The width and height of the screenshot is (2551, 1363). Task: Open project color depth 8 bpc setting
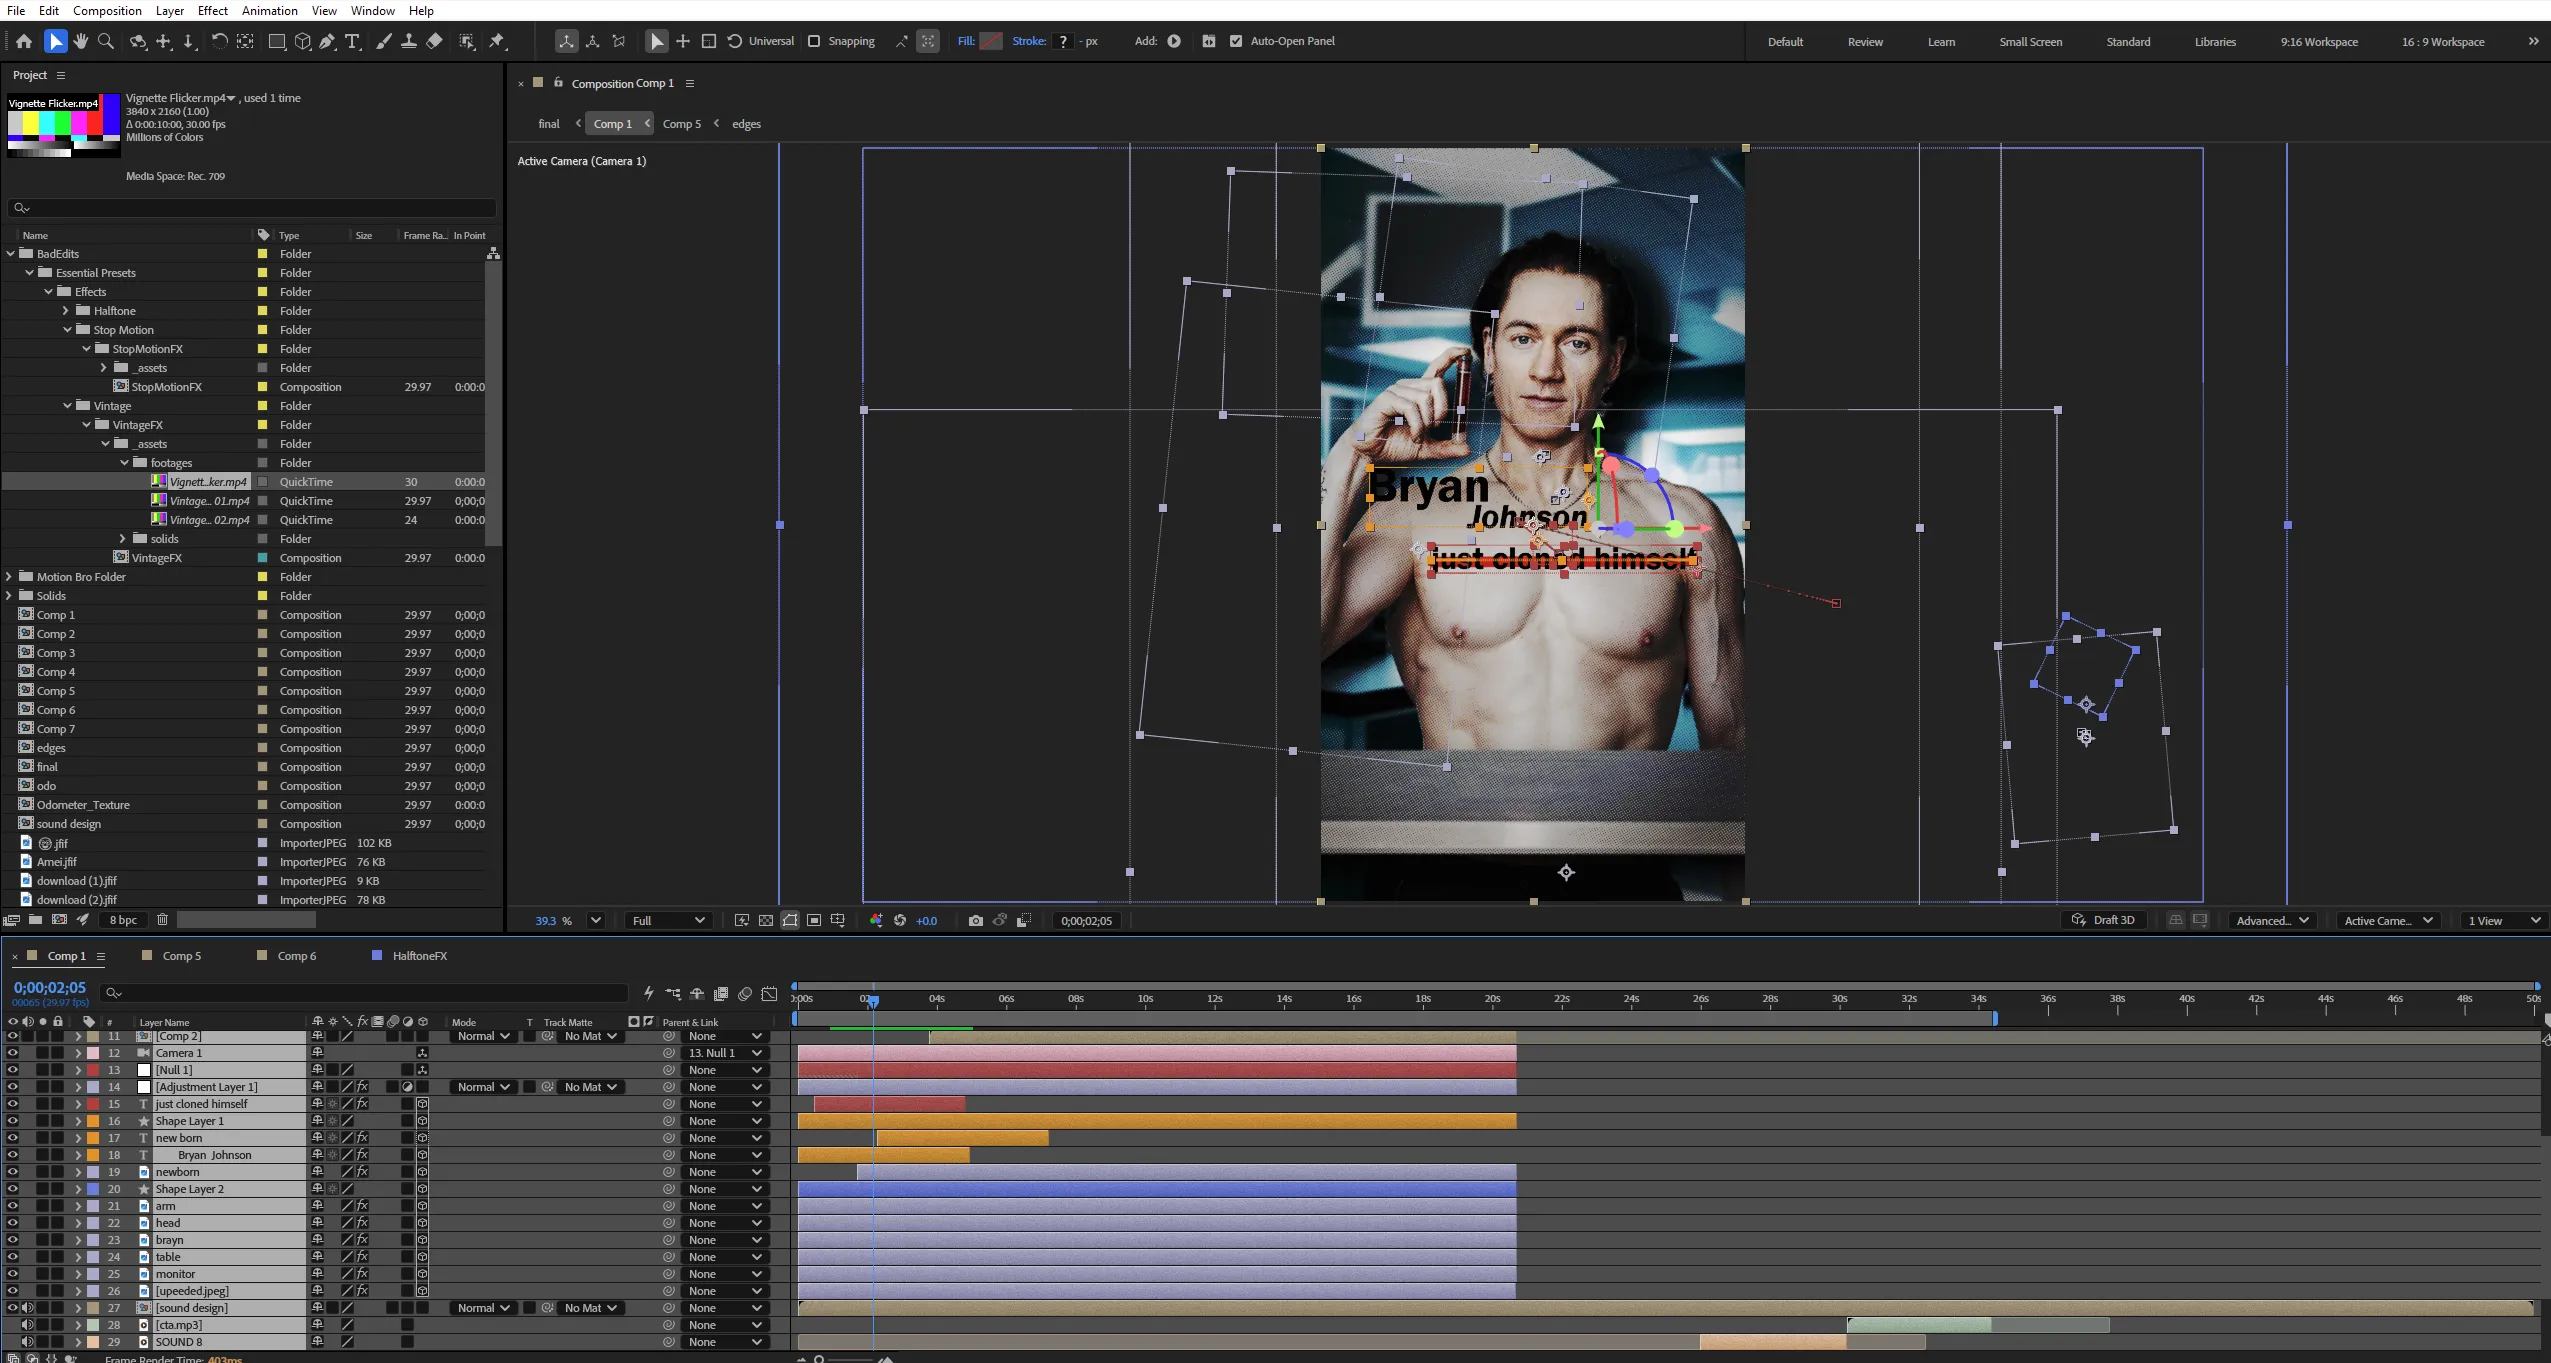click(x=123, y=920)
